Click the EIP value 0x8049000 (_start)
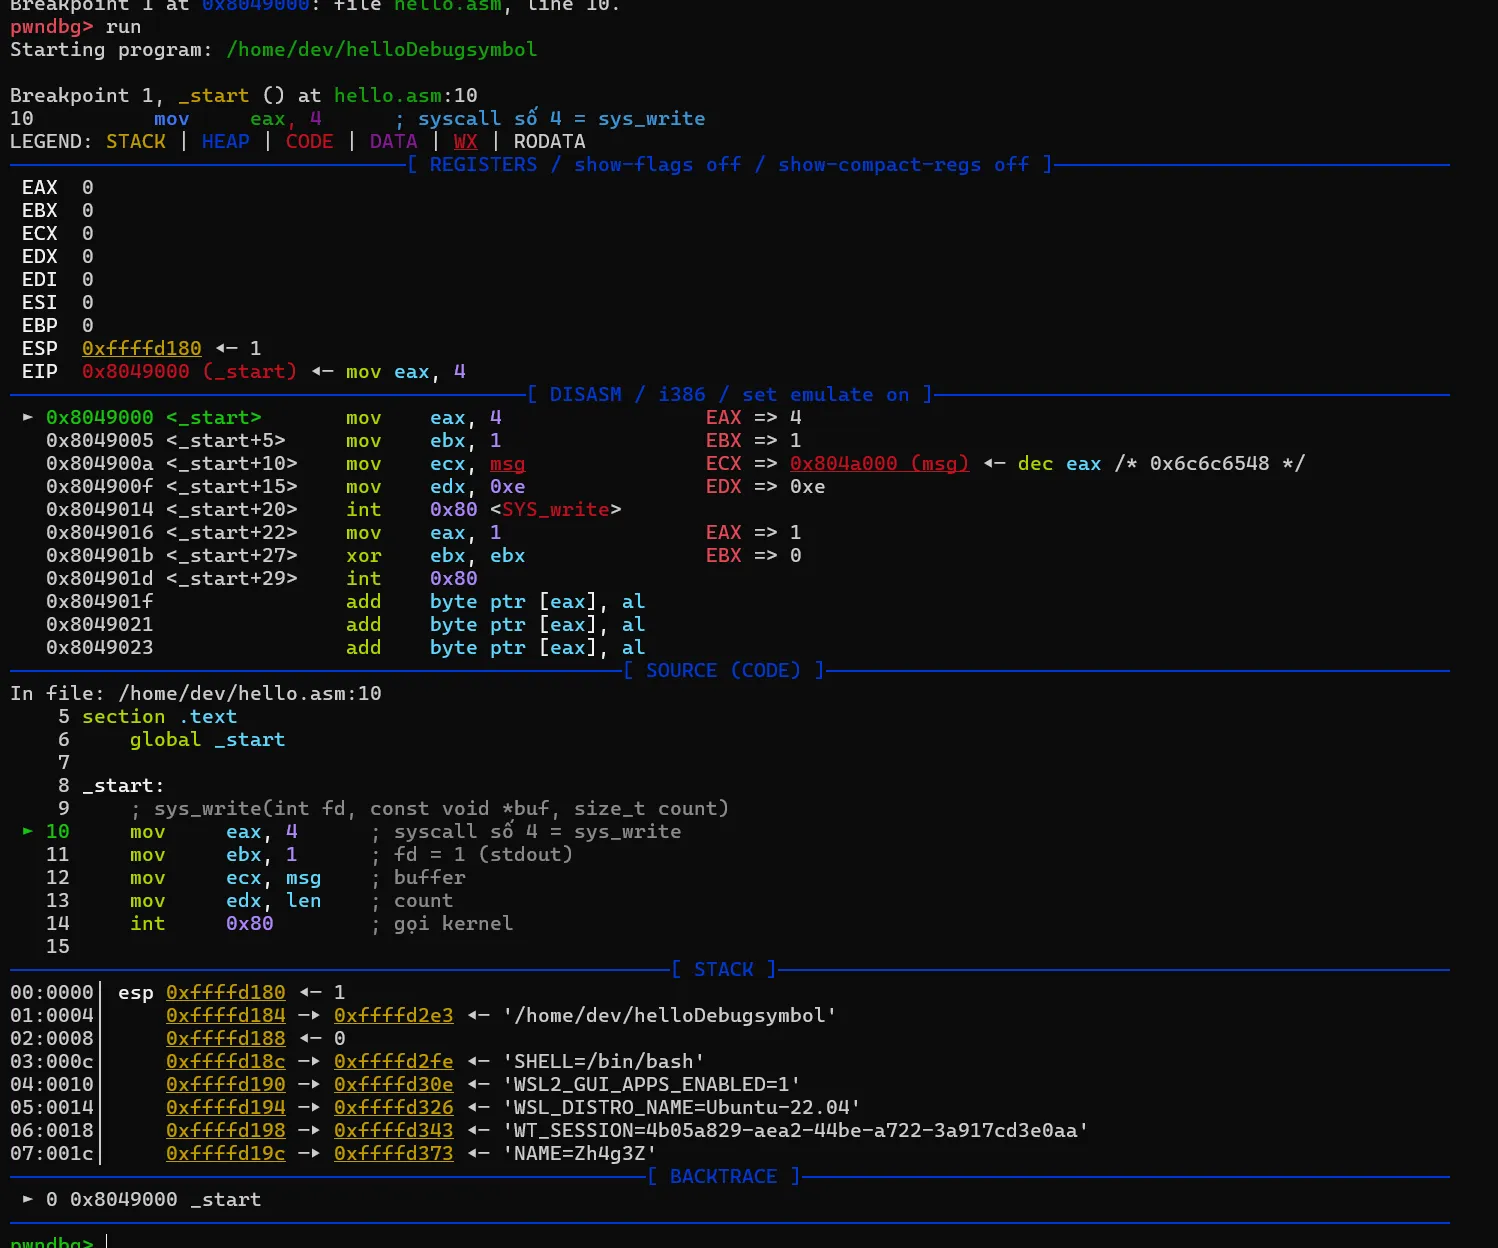The height and width of the screenshot is (1248, 1498). click(x=189, y=371)
